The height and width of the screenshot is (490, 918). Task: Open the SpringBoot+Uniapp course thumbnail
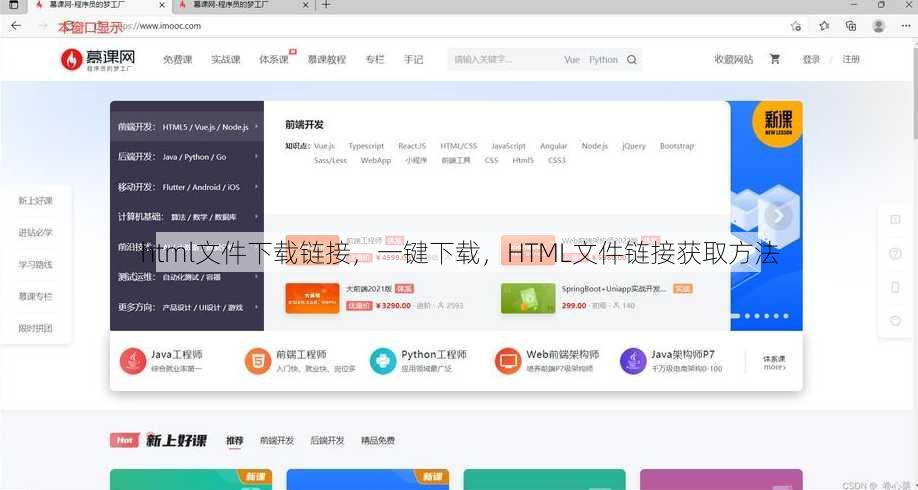pos(528,298)
